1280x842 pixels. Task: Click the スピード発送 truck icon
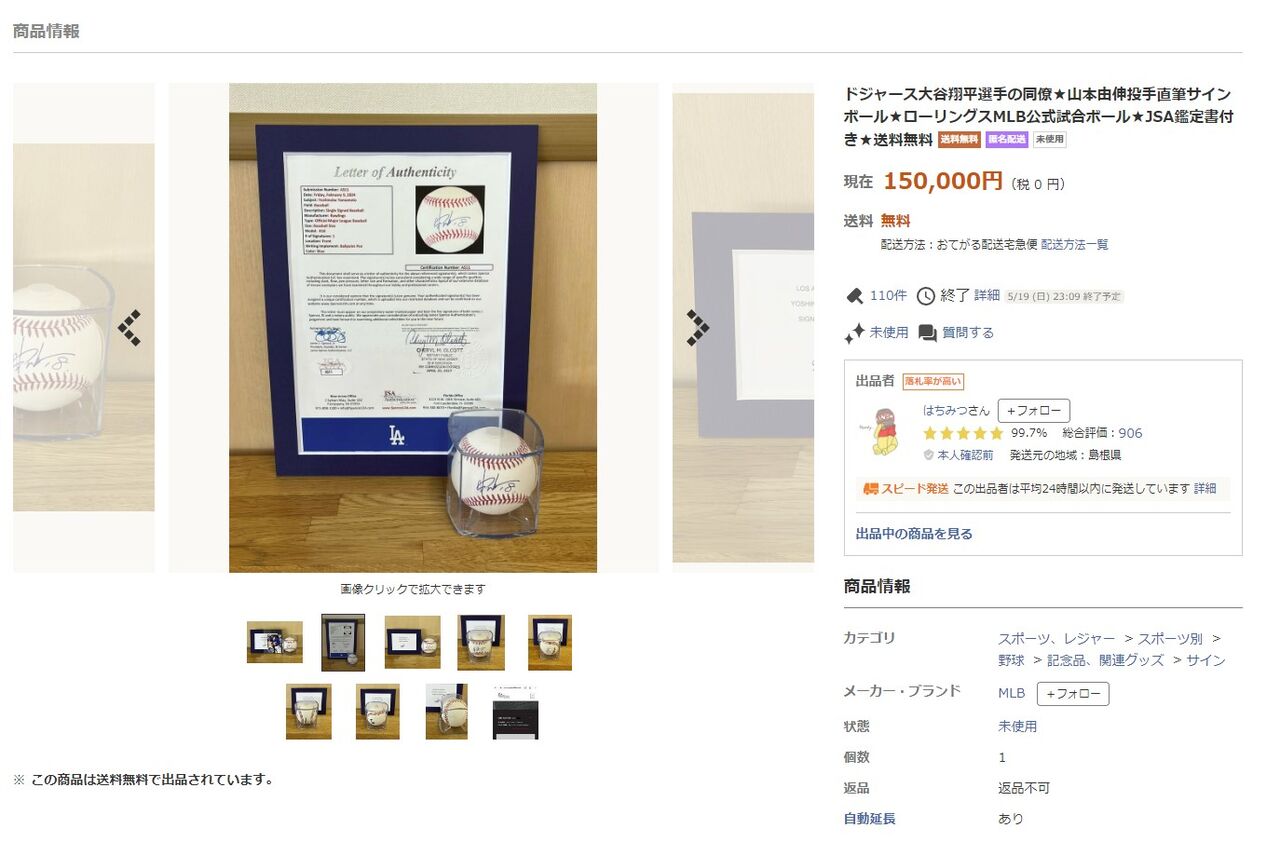[871, 489]
